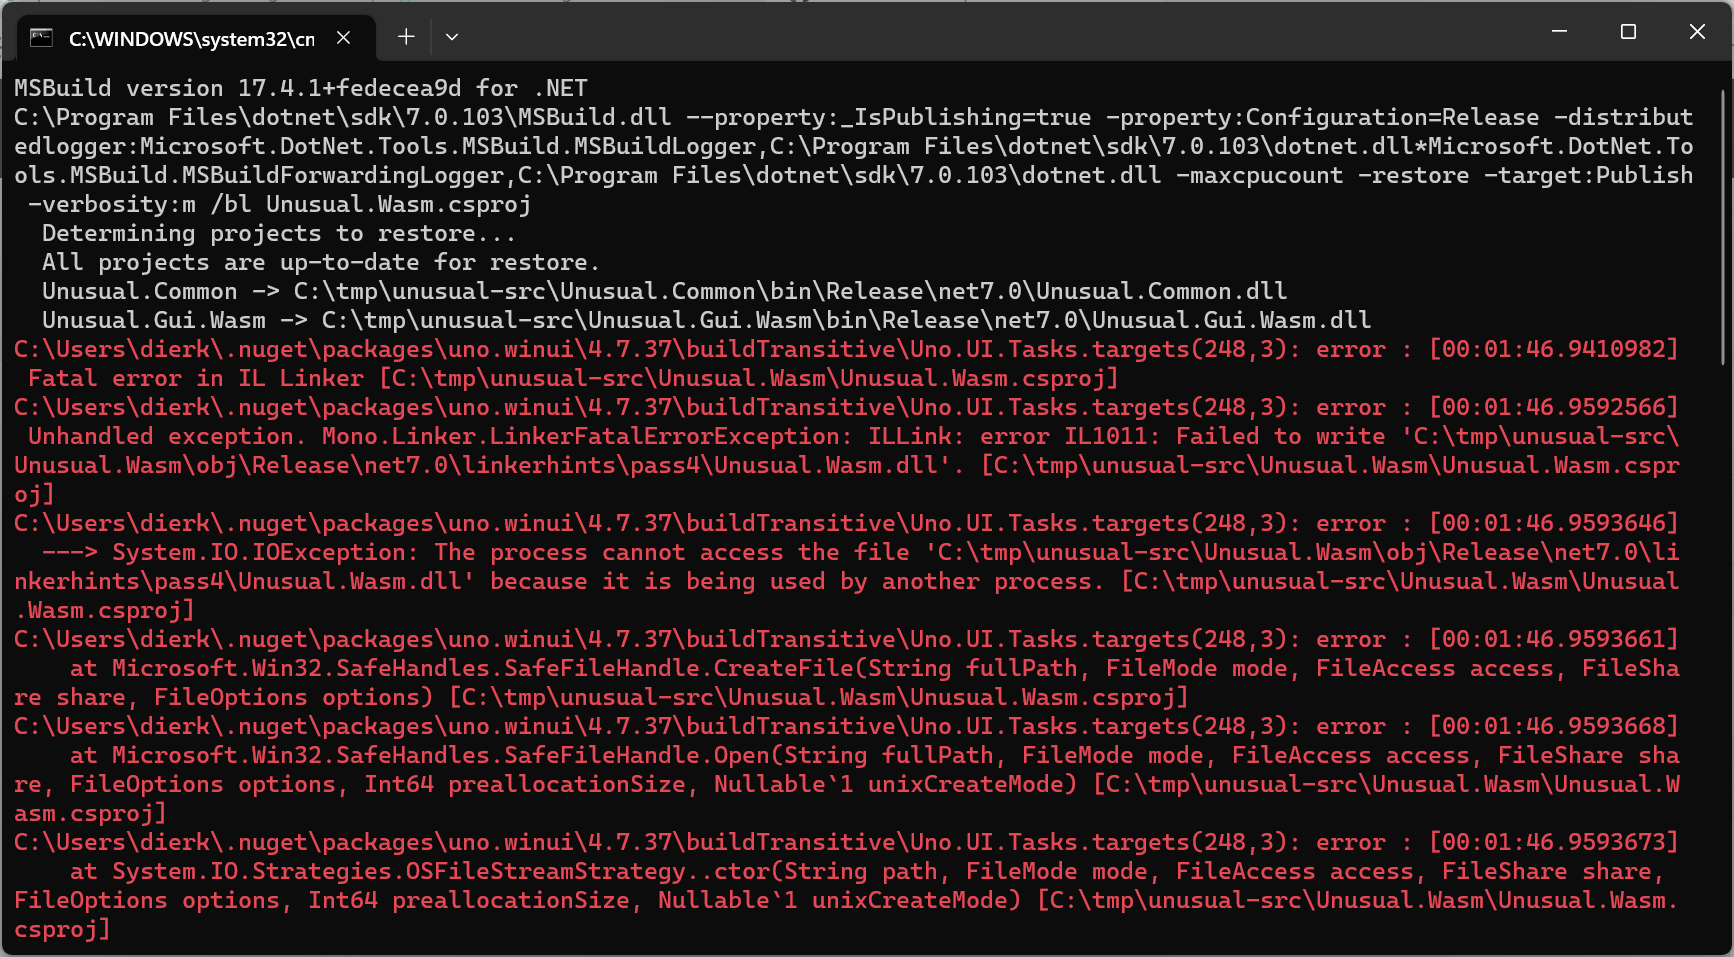Click the Unusual.Common.dll output path
The image size is (1734, 957).
pos(789,291)
